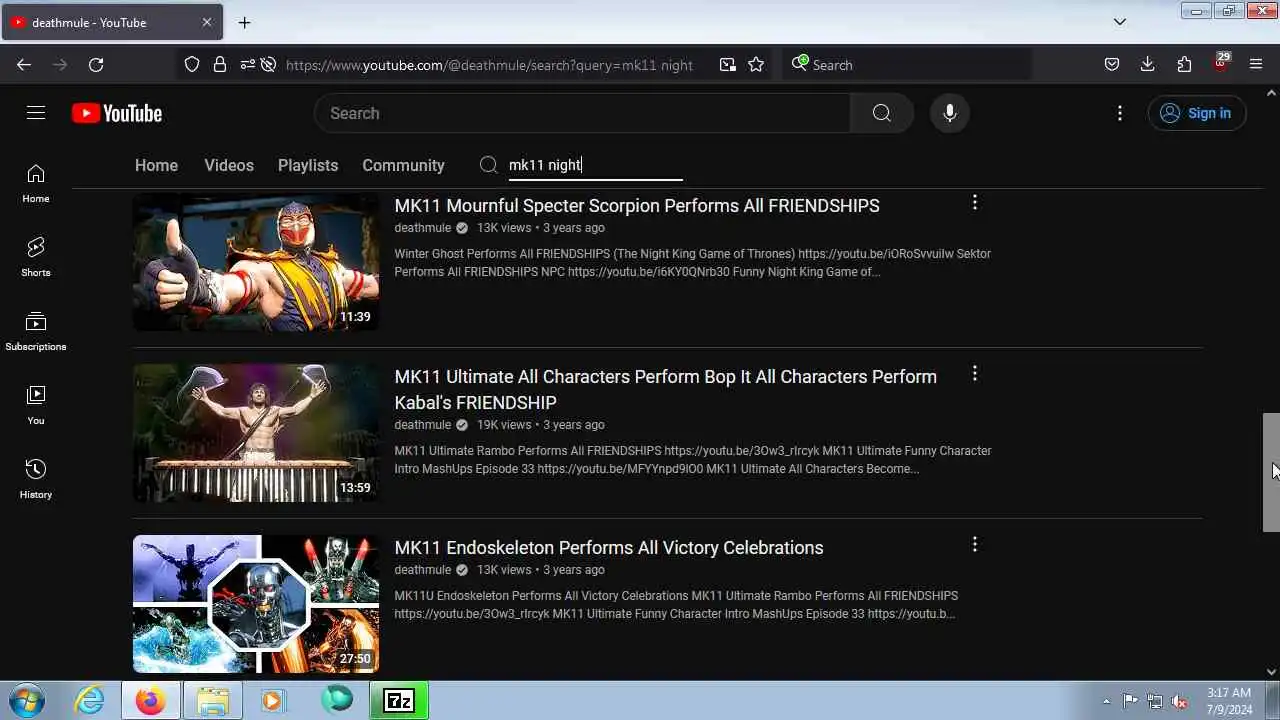1280x720 pixels.
Task: Click the YouTube logo
Action: (117, 113)
